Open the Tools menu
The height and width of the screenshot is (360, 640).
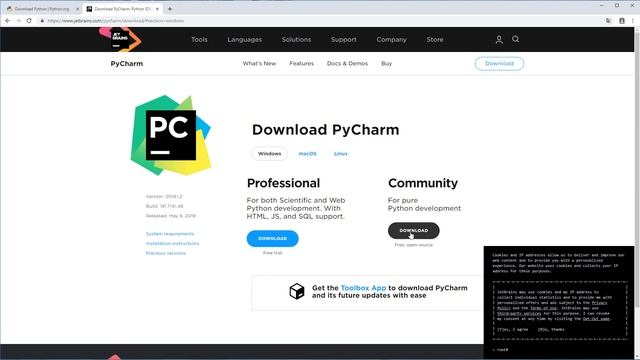pyautogui.click(x=199, y=40)
